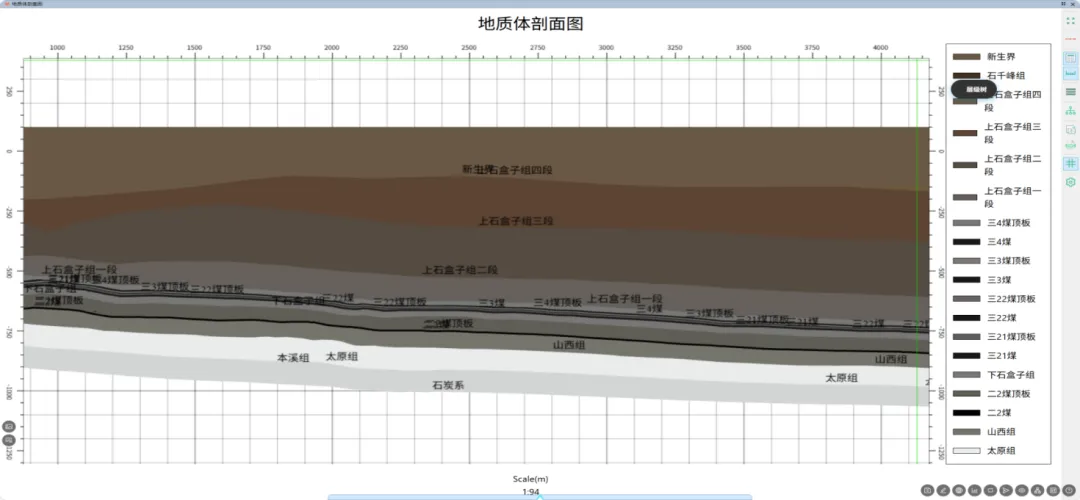The width and height of the screenshot is (1080, 500).
Task: Click the rectangle screen icon in bottom toolbar
Action: point(990,490)
